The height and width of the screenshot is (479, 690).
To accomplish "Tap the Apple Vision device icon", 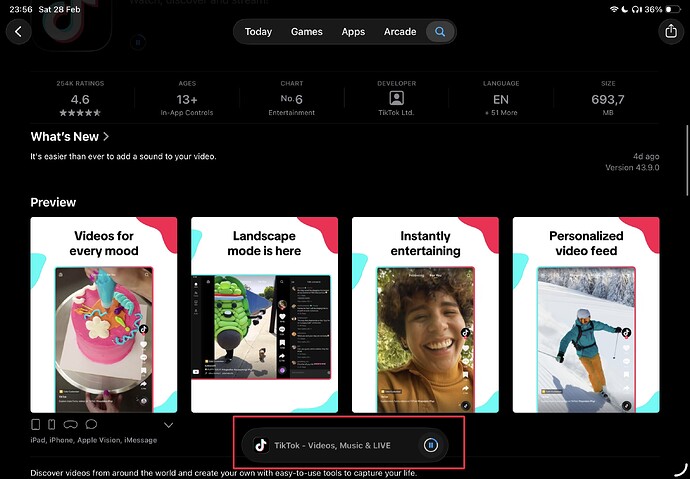I will (x=70, y=424).
